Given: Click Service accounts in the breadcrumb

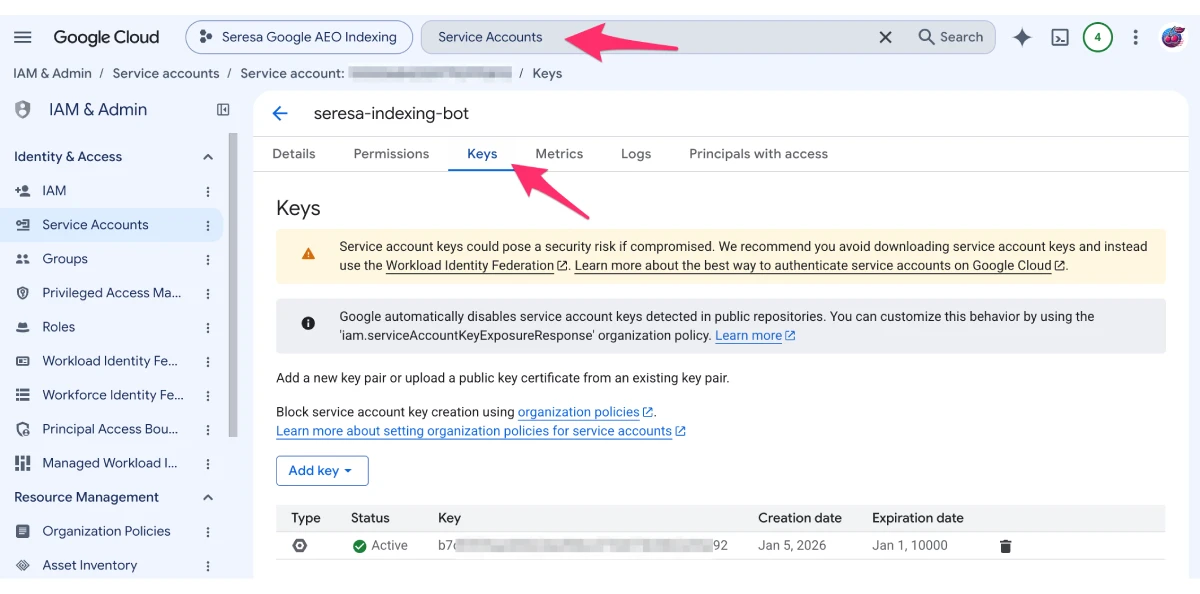Looking at the screenshot, I should click(166, 73).
